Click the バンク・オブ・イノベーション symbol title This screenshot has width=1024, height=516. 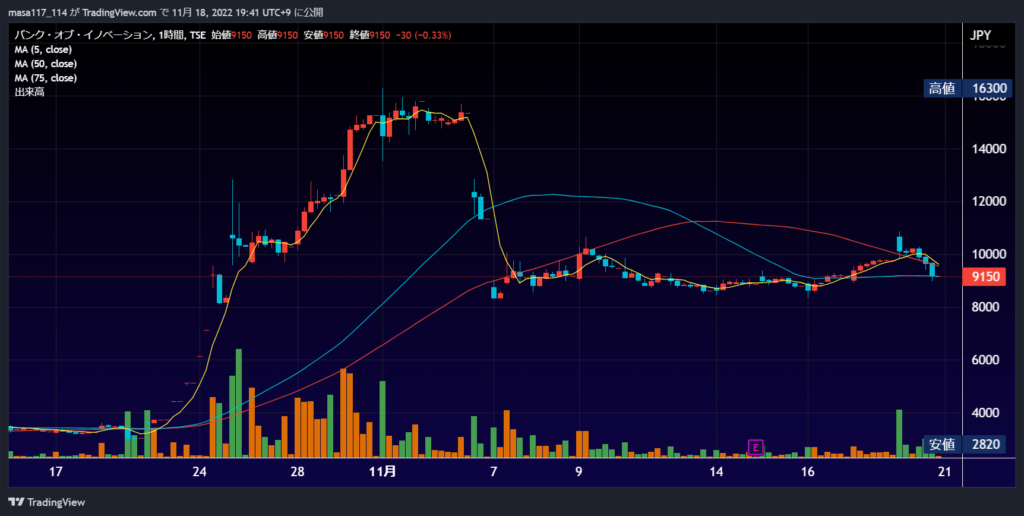pyautogui.click(x=84, y=35)
